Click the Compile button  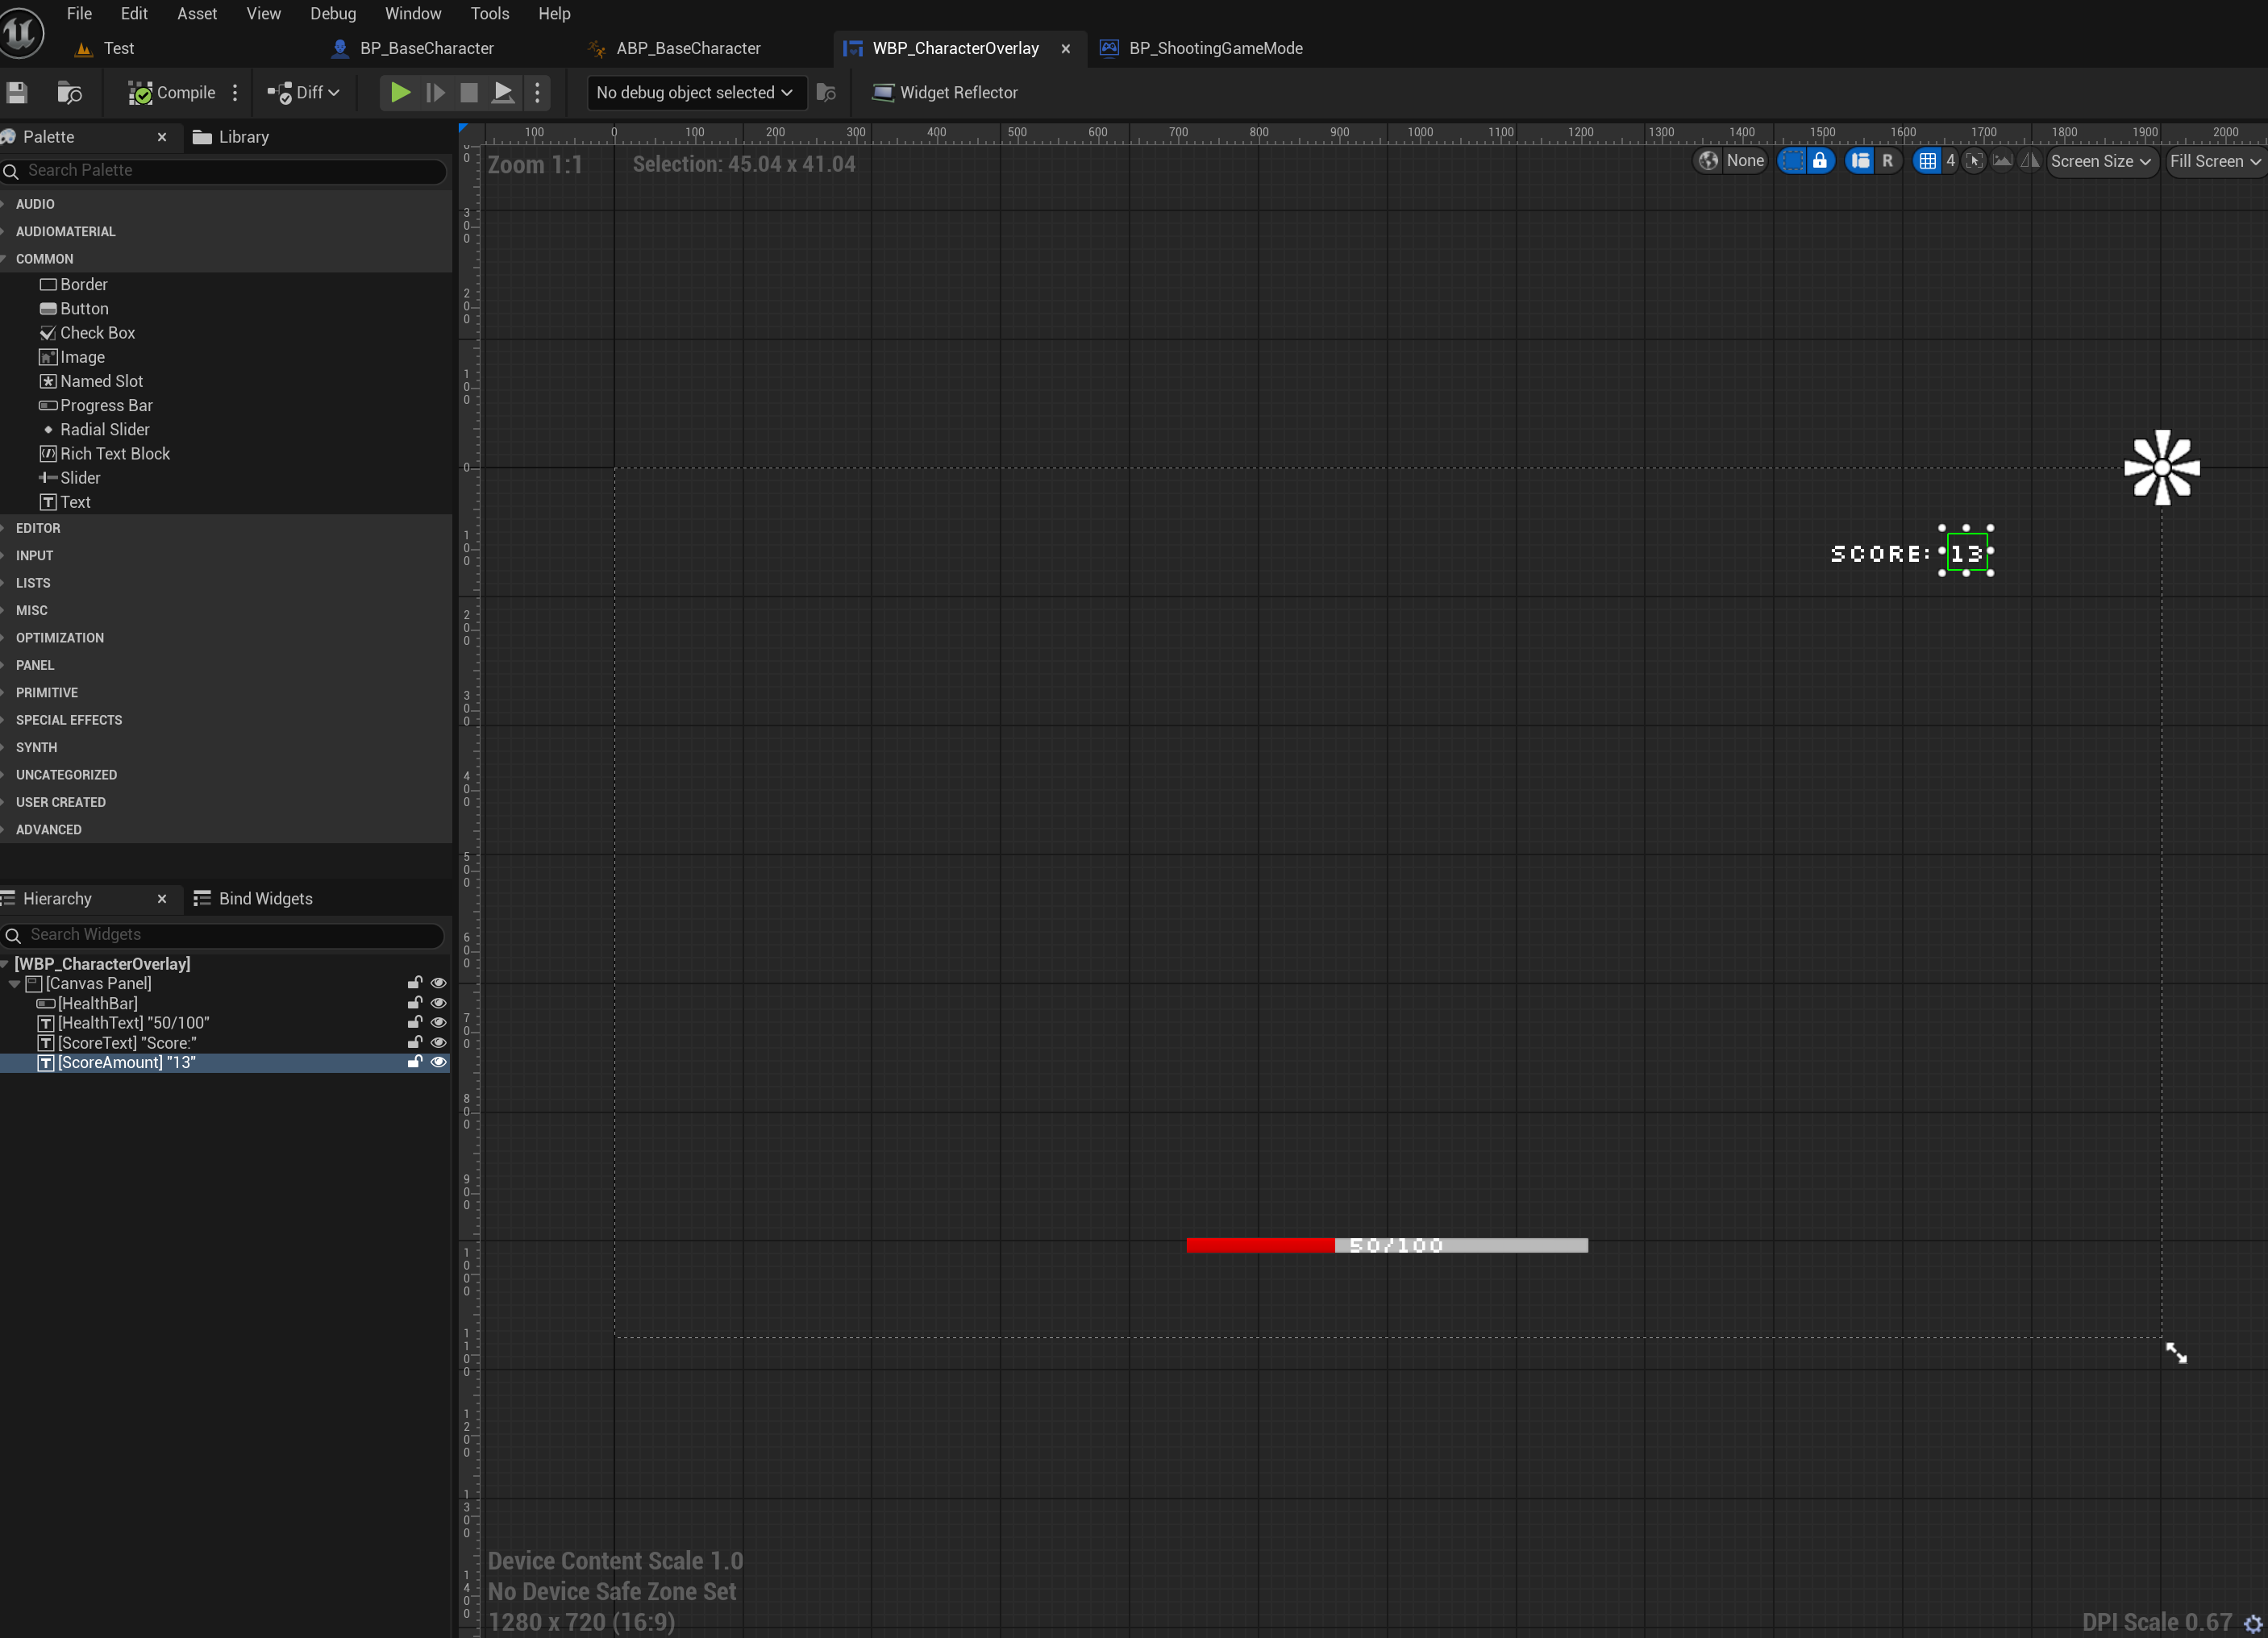(172, 92)
